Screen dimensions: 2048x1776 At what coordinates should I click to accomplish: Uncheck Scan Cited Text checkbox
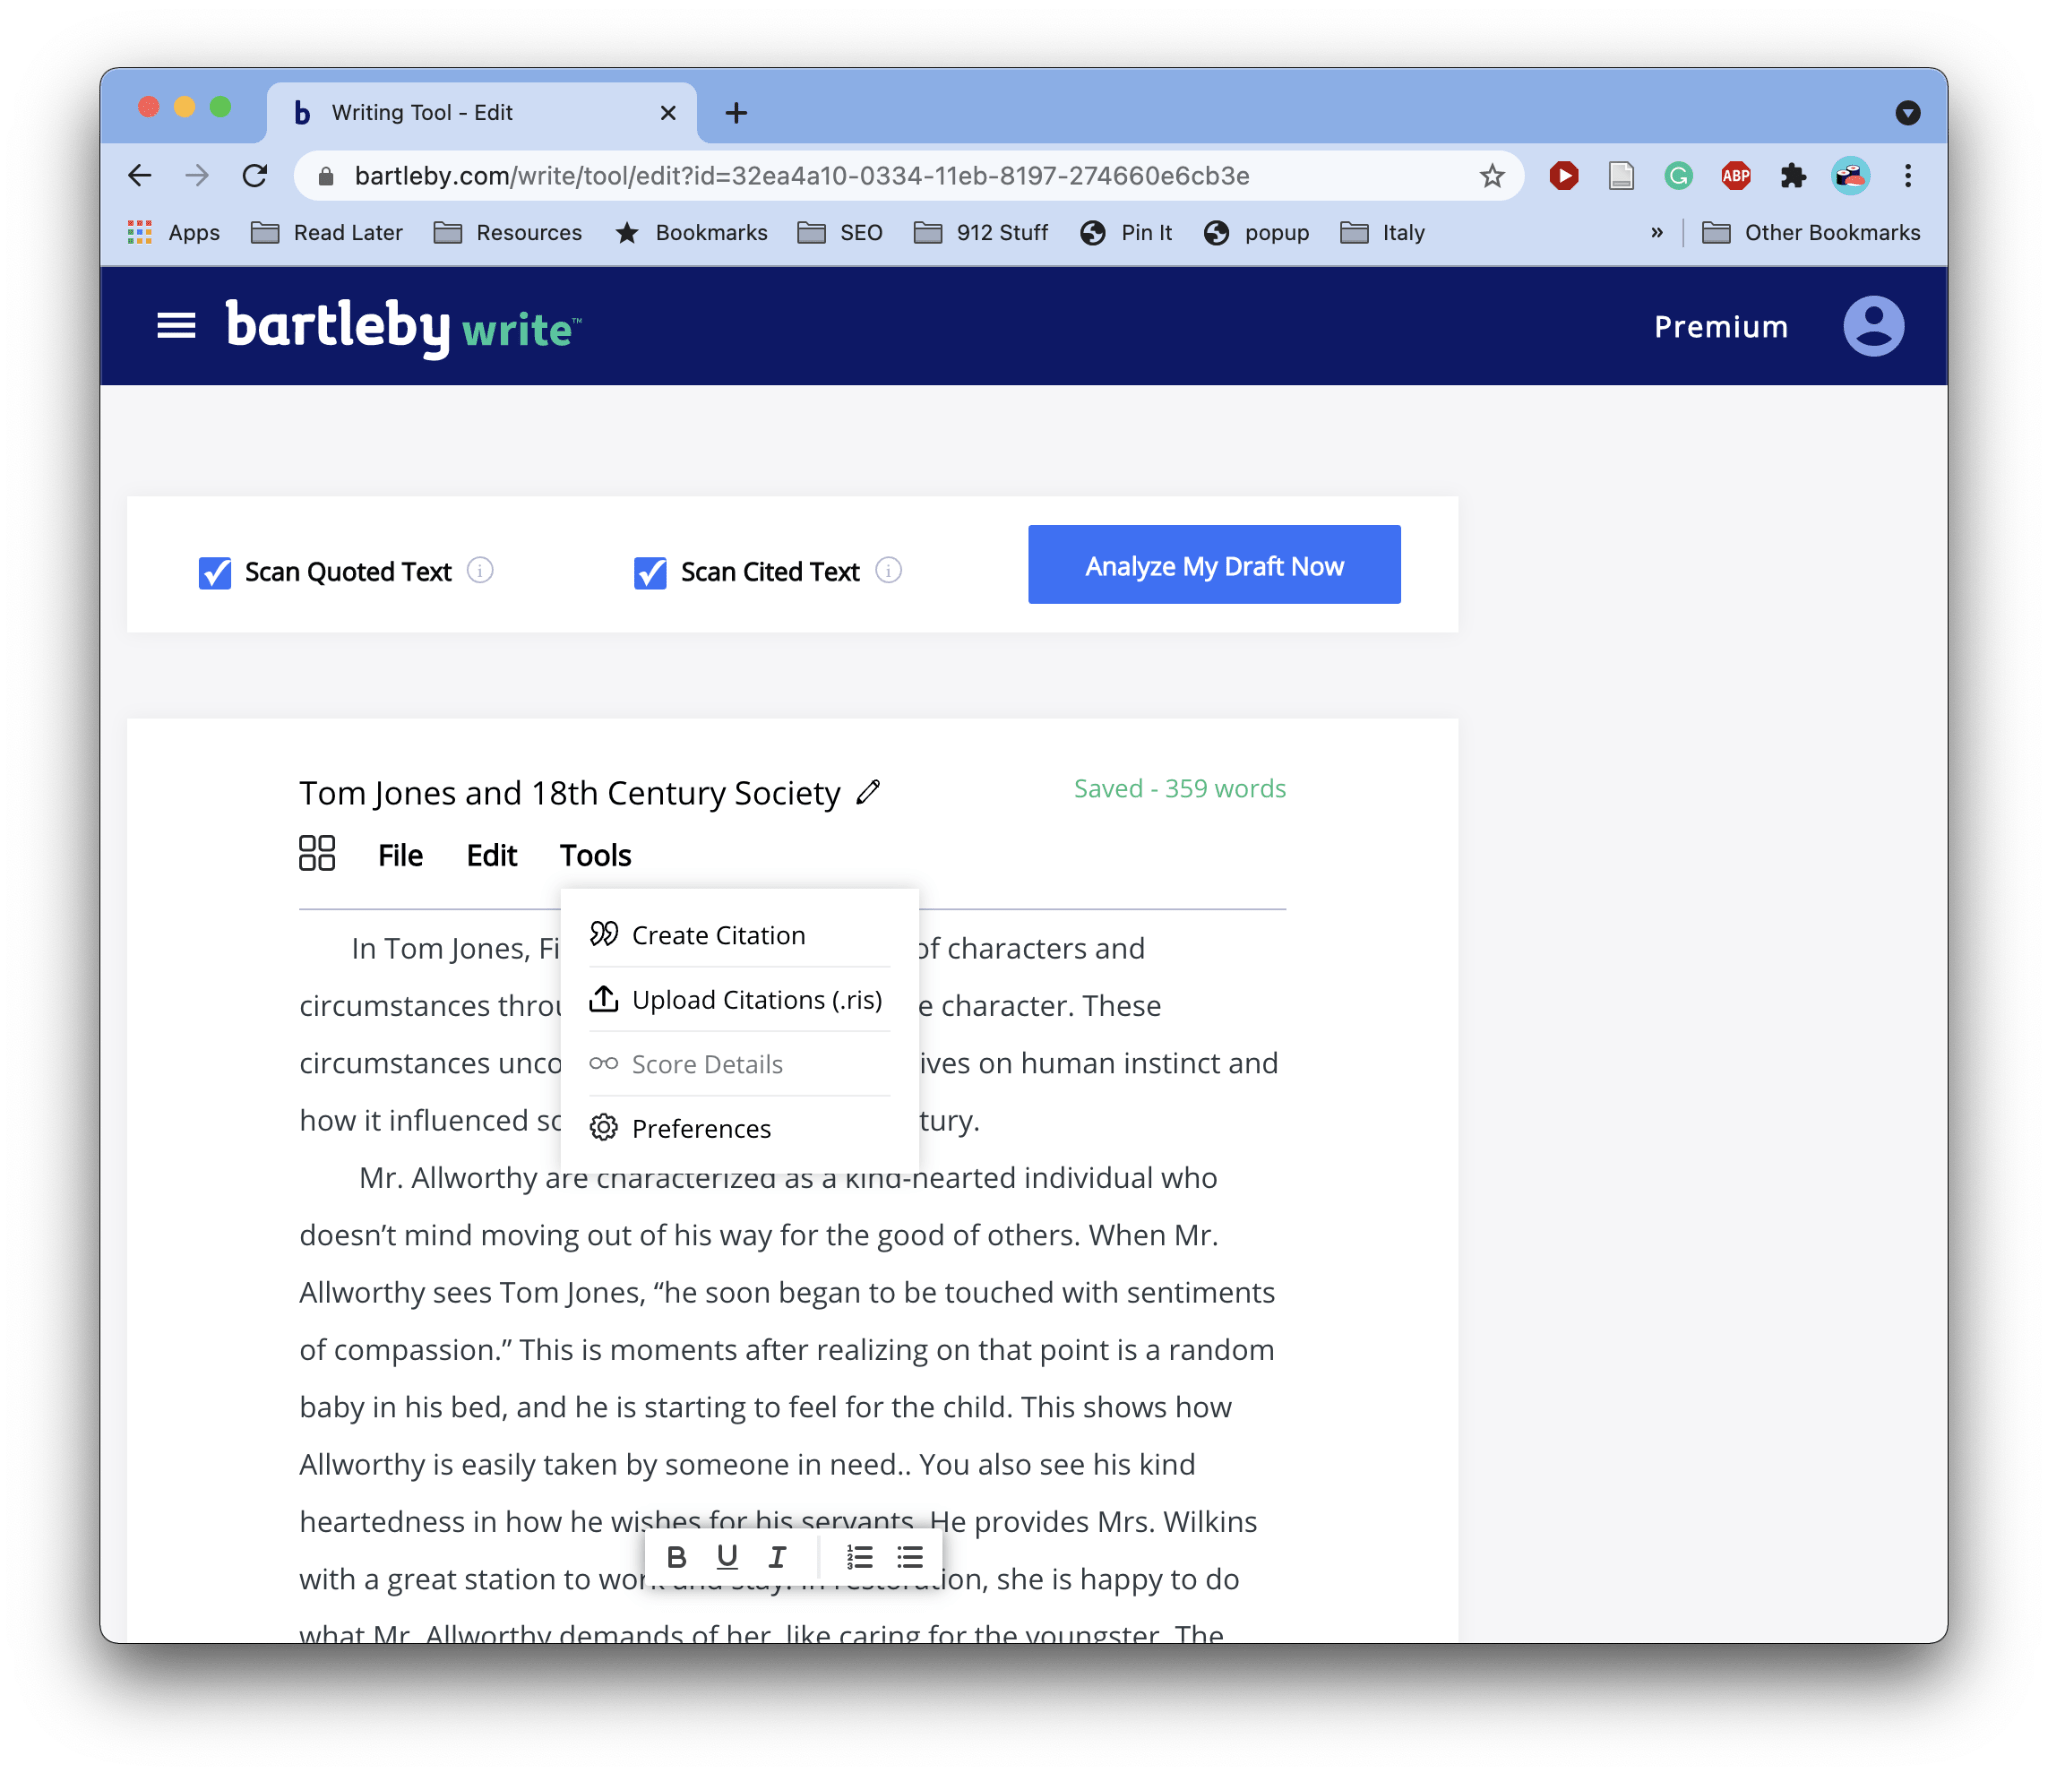tap(650, 572)
